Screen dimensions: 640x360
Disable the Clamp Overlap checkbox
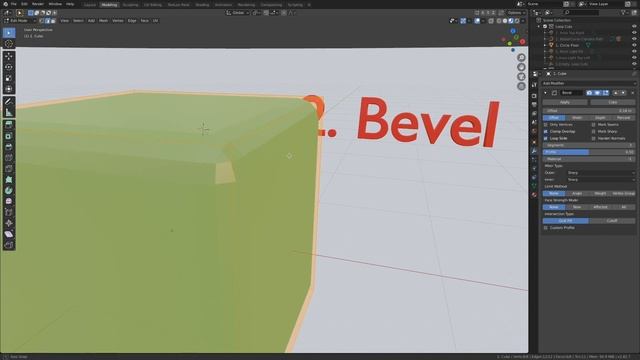tap(546, 131)
